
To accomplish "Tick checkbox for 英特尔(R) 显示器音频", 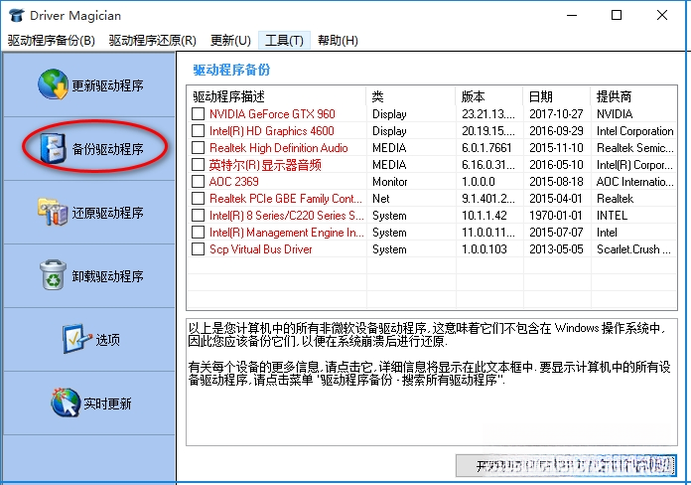I will pyautogui.click(x=198, y=165).
